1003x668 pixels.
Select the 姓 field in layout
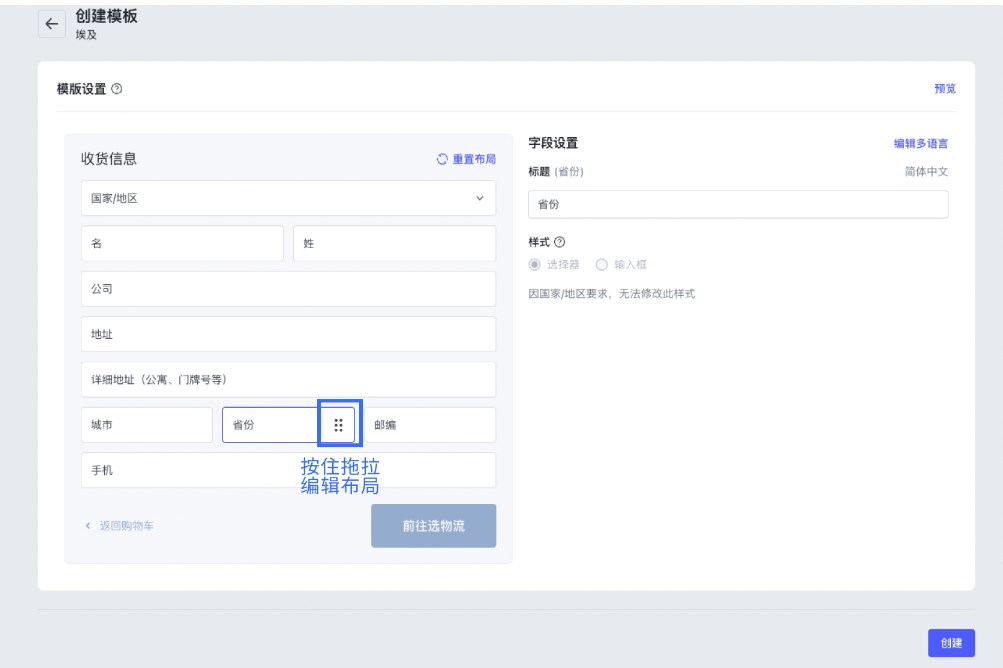coord(394,244)
